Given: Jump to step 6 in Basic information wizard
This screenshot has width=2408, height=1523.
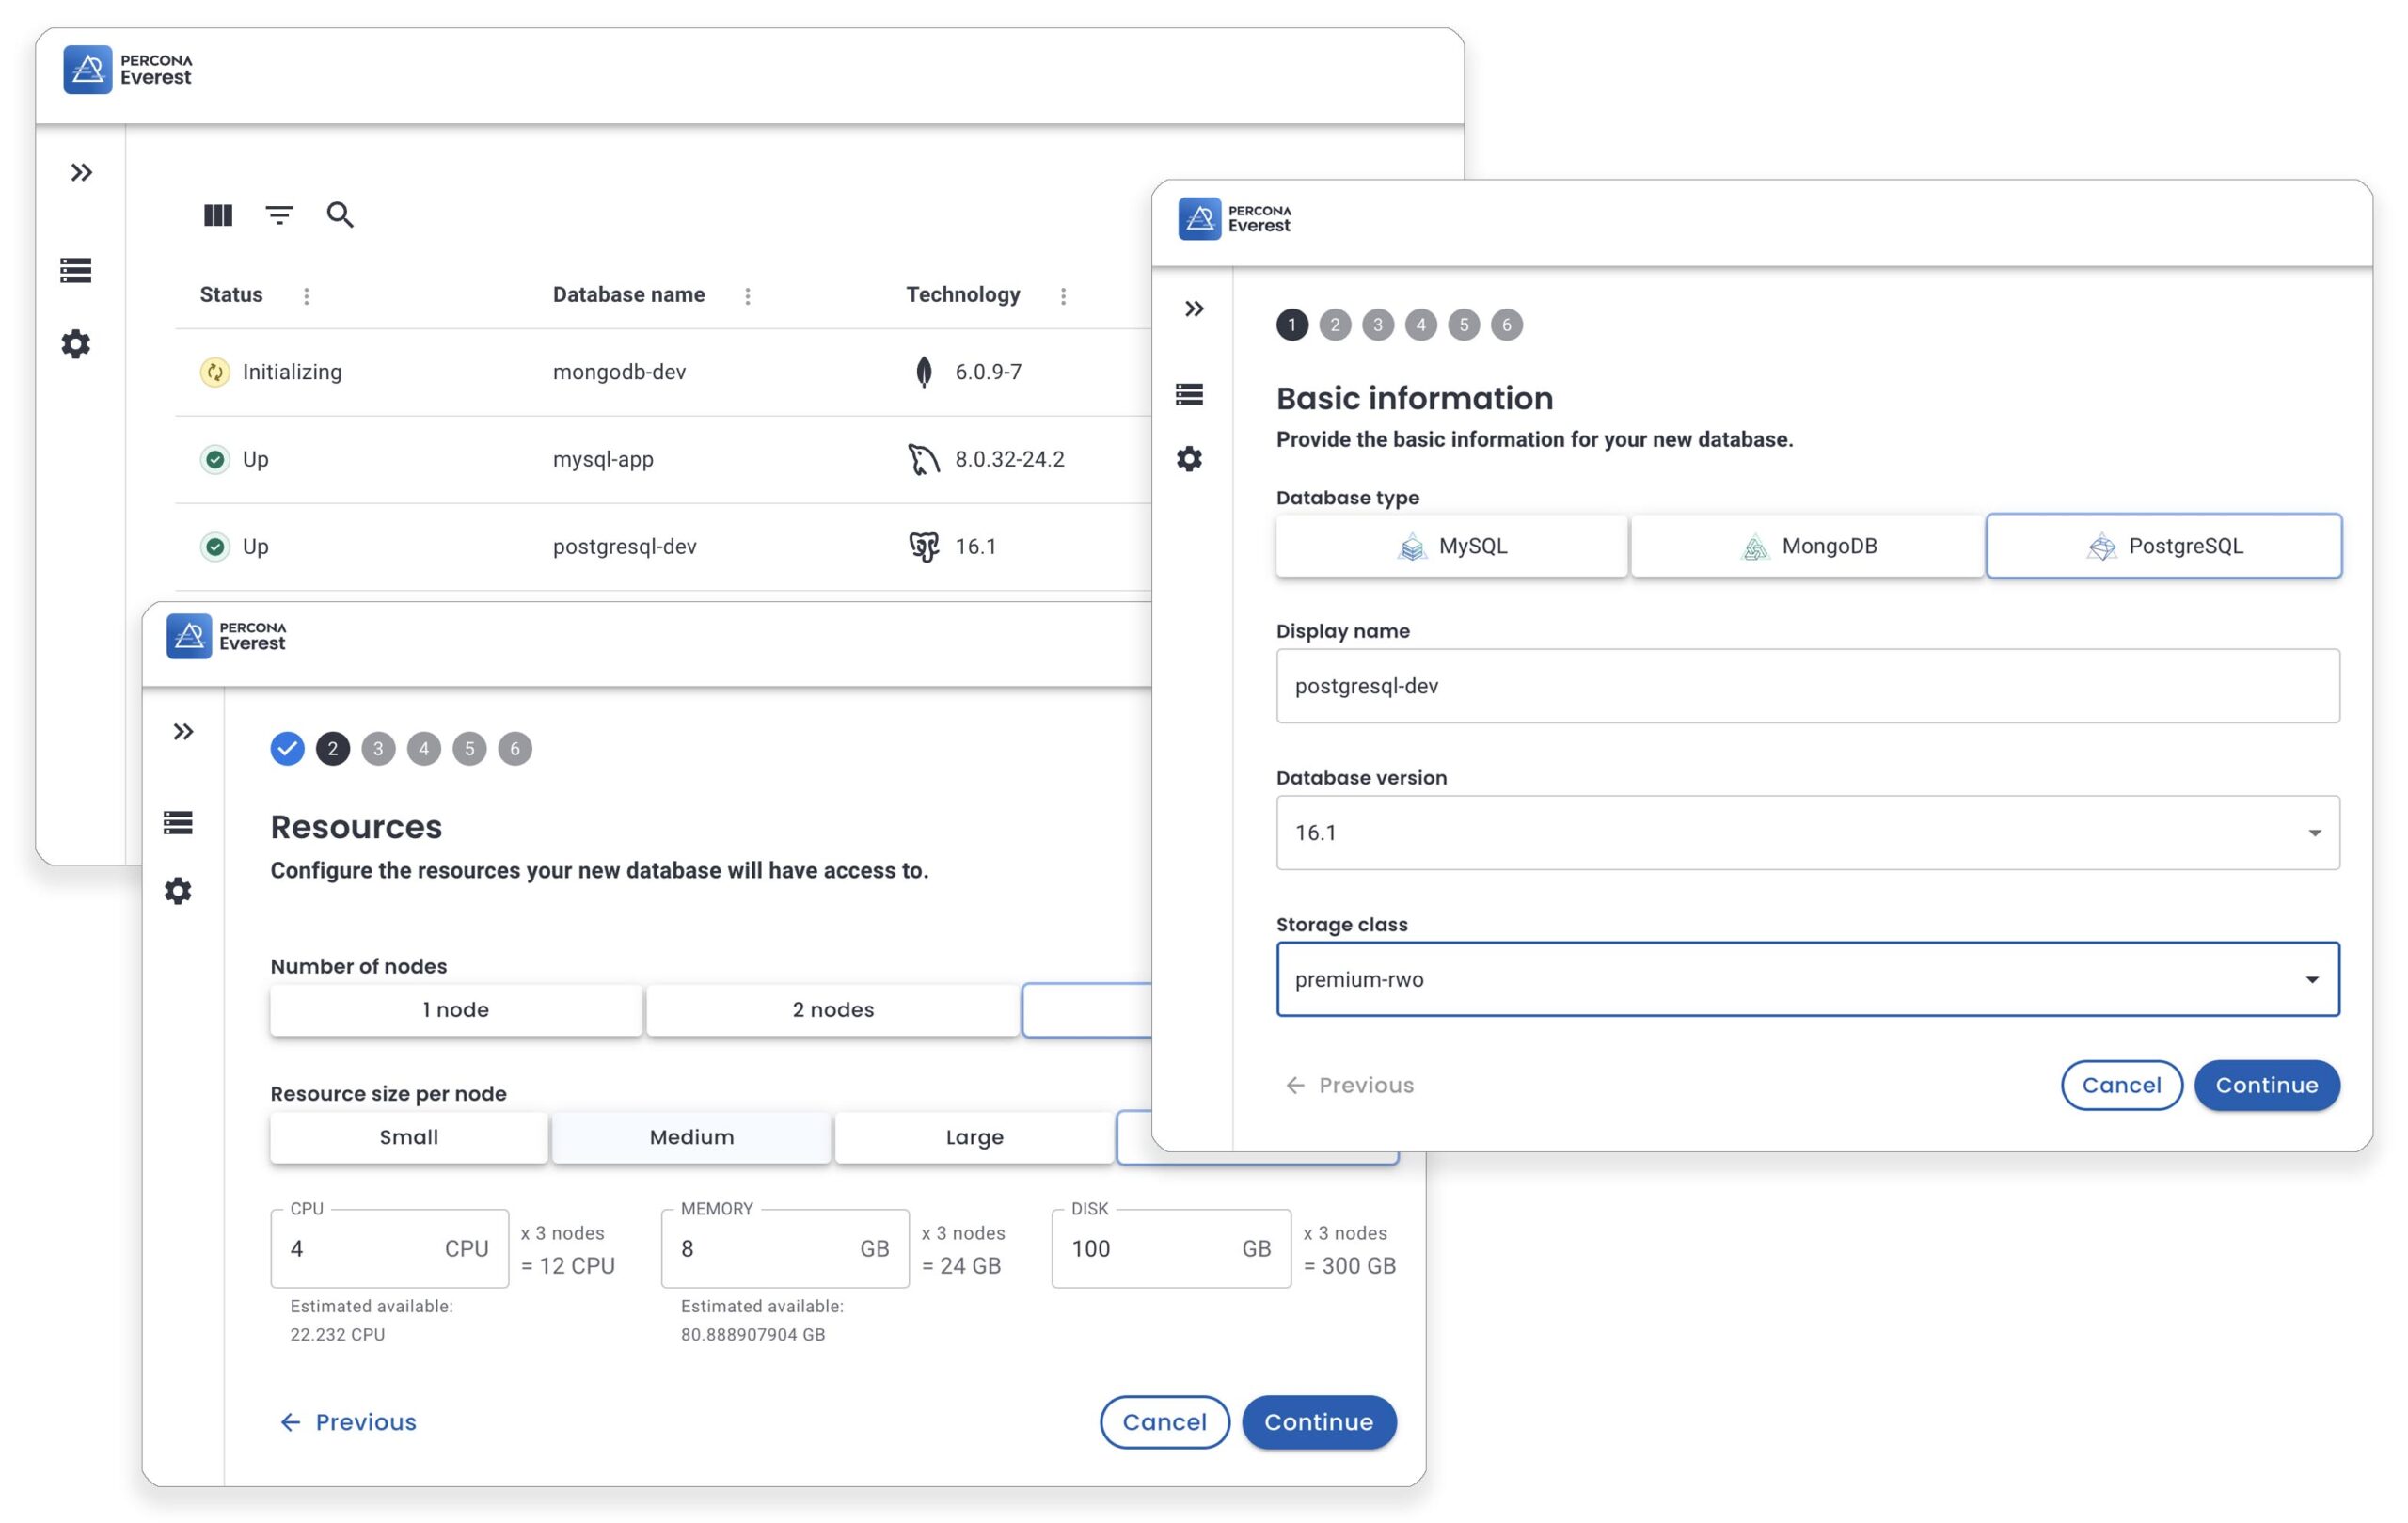Looking at the screenshot, I should tap(1506, 325).
